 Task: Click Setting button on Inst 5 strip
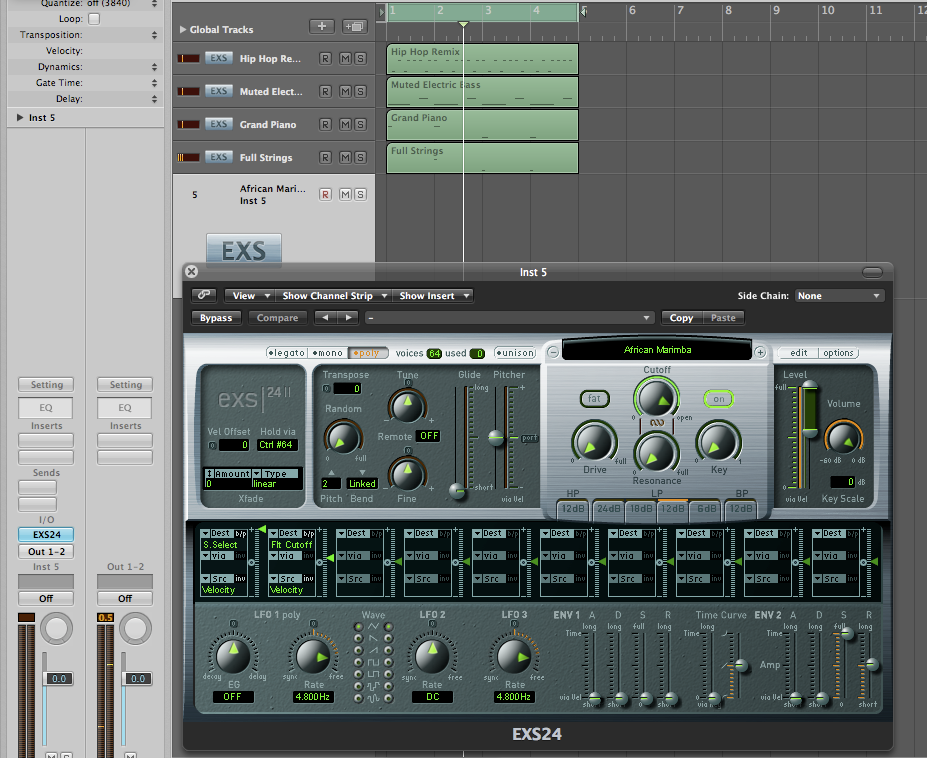(46, 384)
